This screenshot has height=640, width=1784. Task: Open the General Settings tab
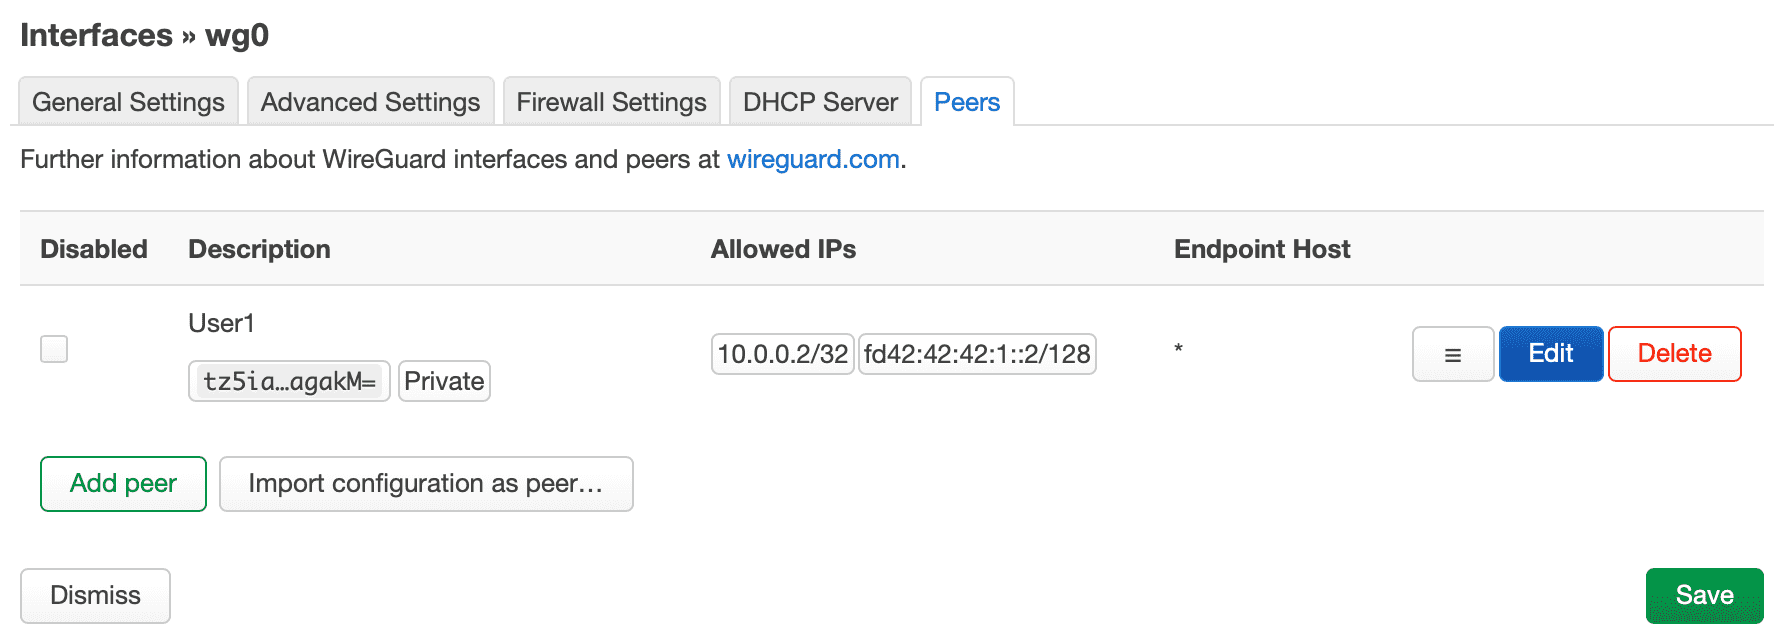(x=128, y=102)
